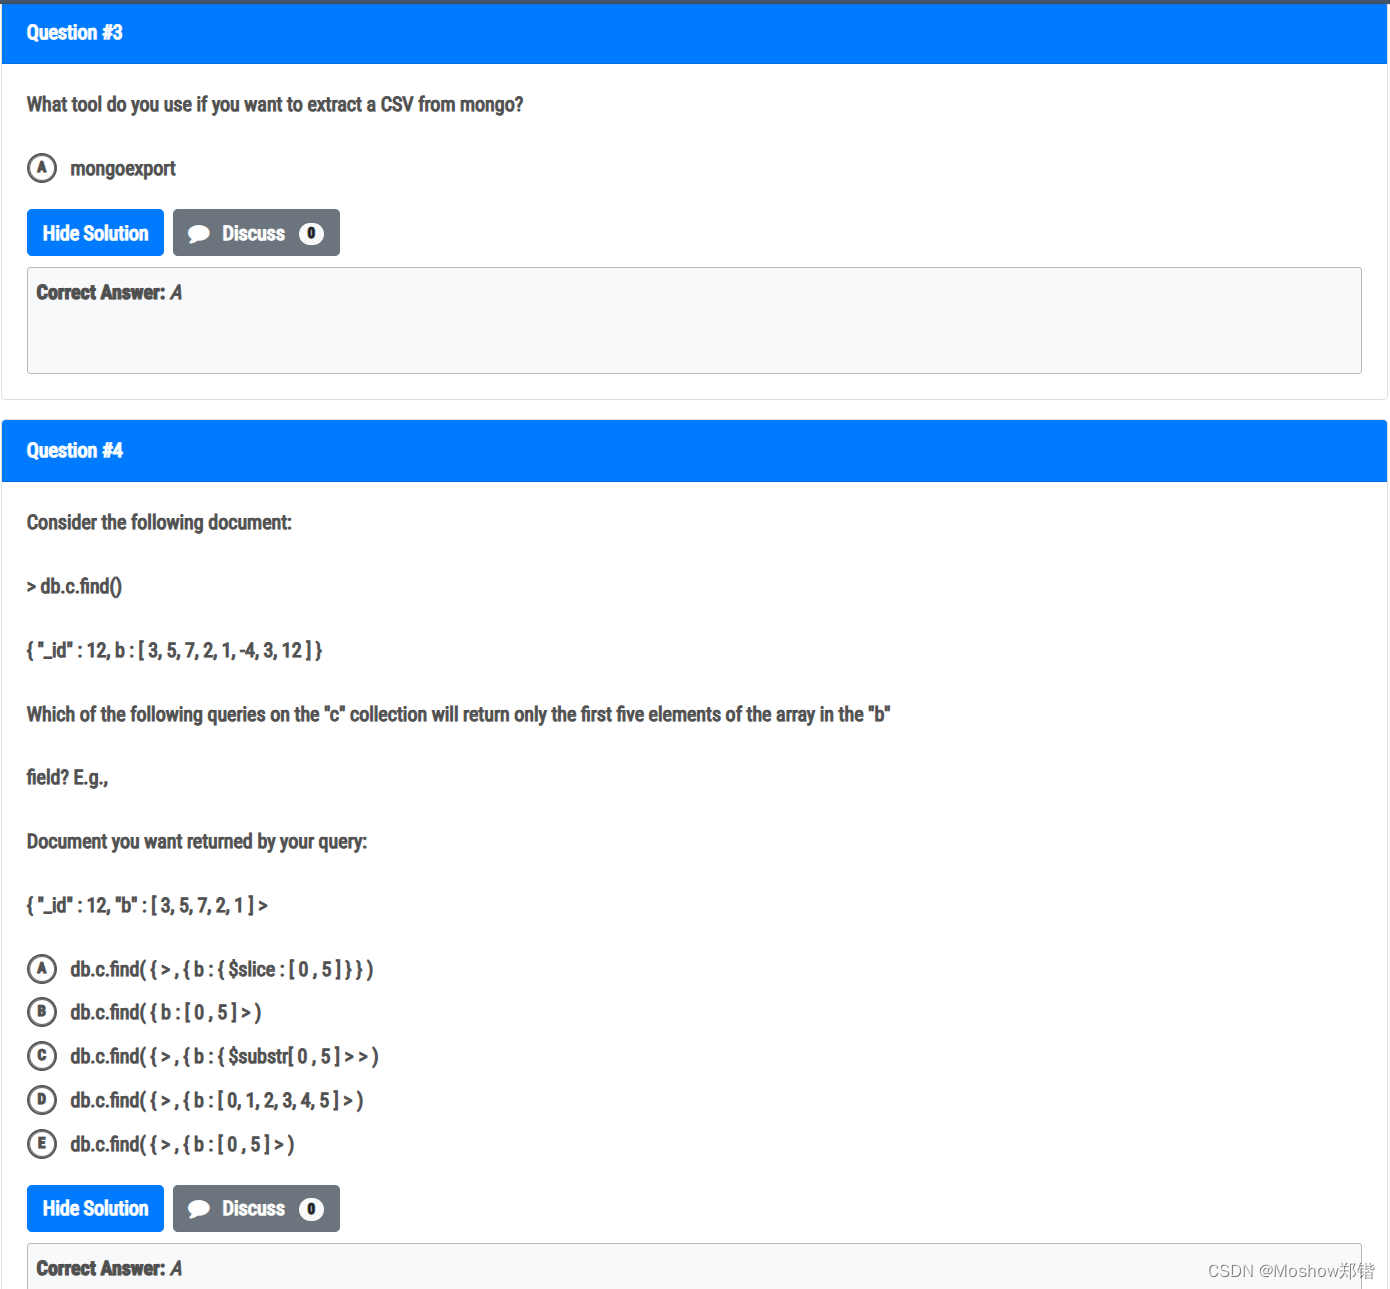Click Hide Solution under Question #3
Viewport: 1390px width, 1289px height.
click(x=95, y=233)
